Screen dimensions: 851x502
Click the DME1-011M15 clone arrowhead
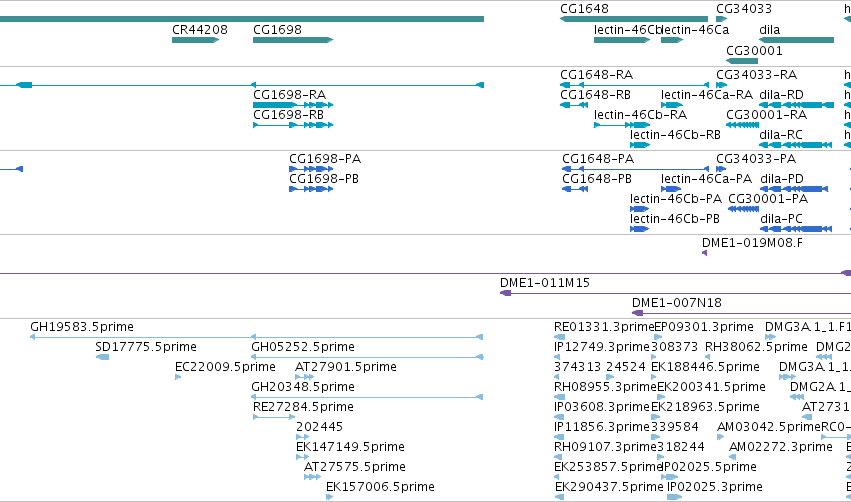(x=505, y=293)
